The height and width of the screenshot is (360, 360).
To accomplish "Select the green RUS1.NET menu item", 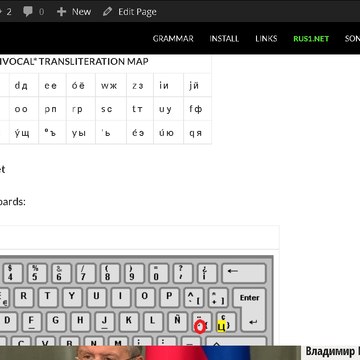I will pyautogui.click(x=311, y=39).
